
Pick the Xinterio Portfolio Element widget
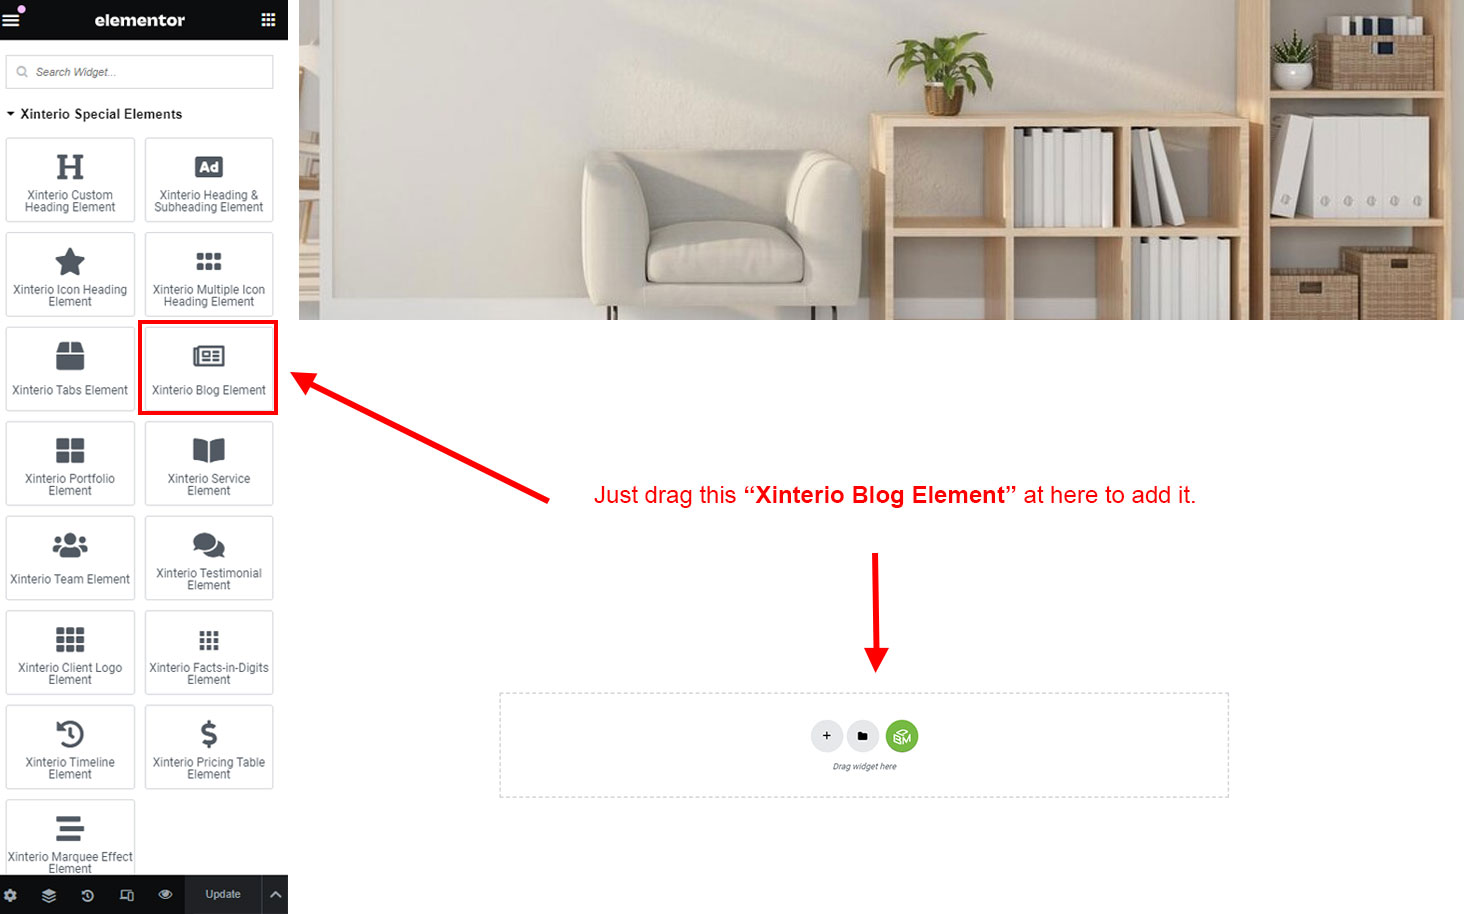pos(70,463)
